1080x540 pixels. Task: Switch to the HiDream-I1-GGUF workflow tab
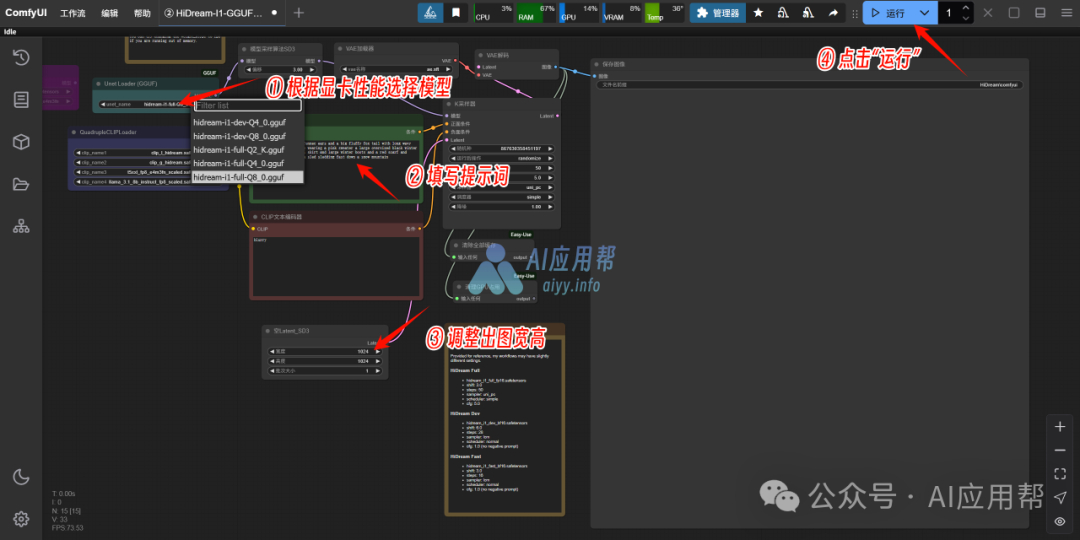point(221,12)
